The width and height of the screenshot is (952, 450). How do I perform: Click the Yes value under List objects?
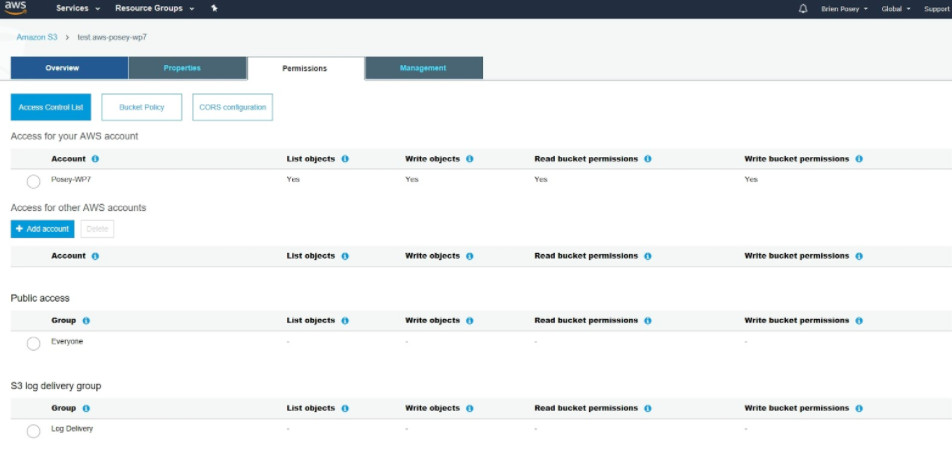293,180
